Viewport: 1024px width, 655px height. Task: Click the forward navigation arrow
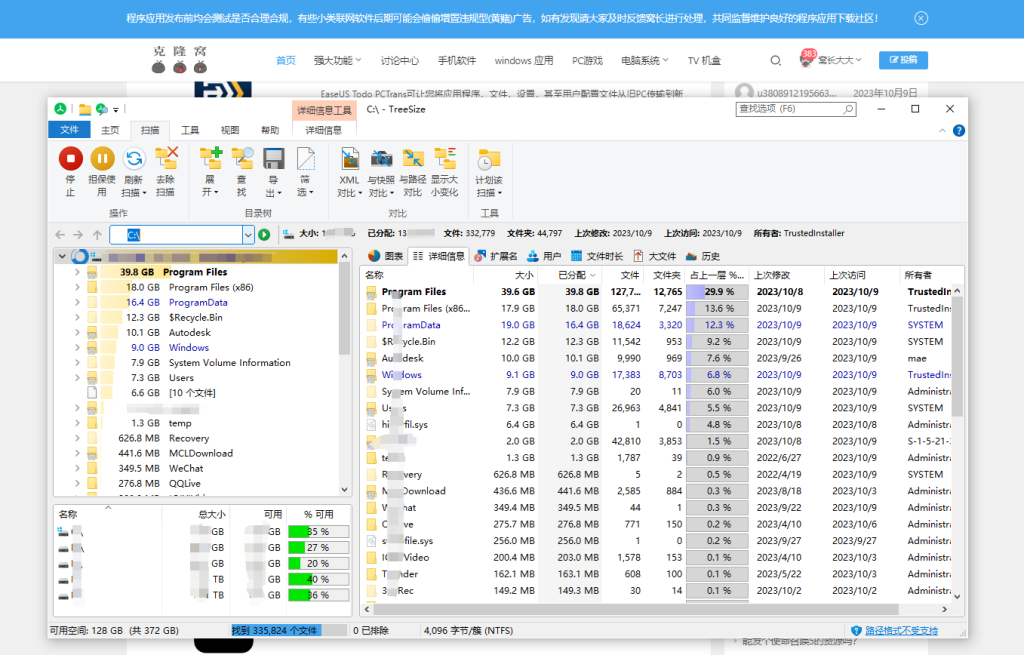pos(78,234)
